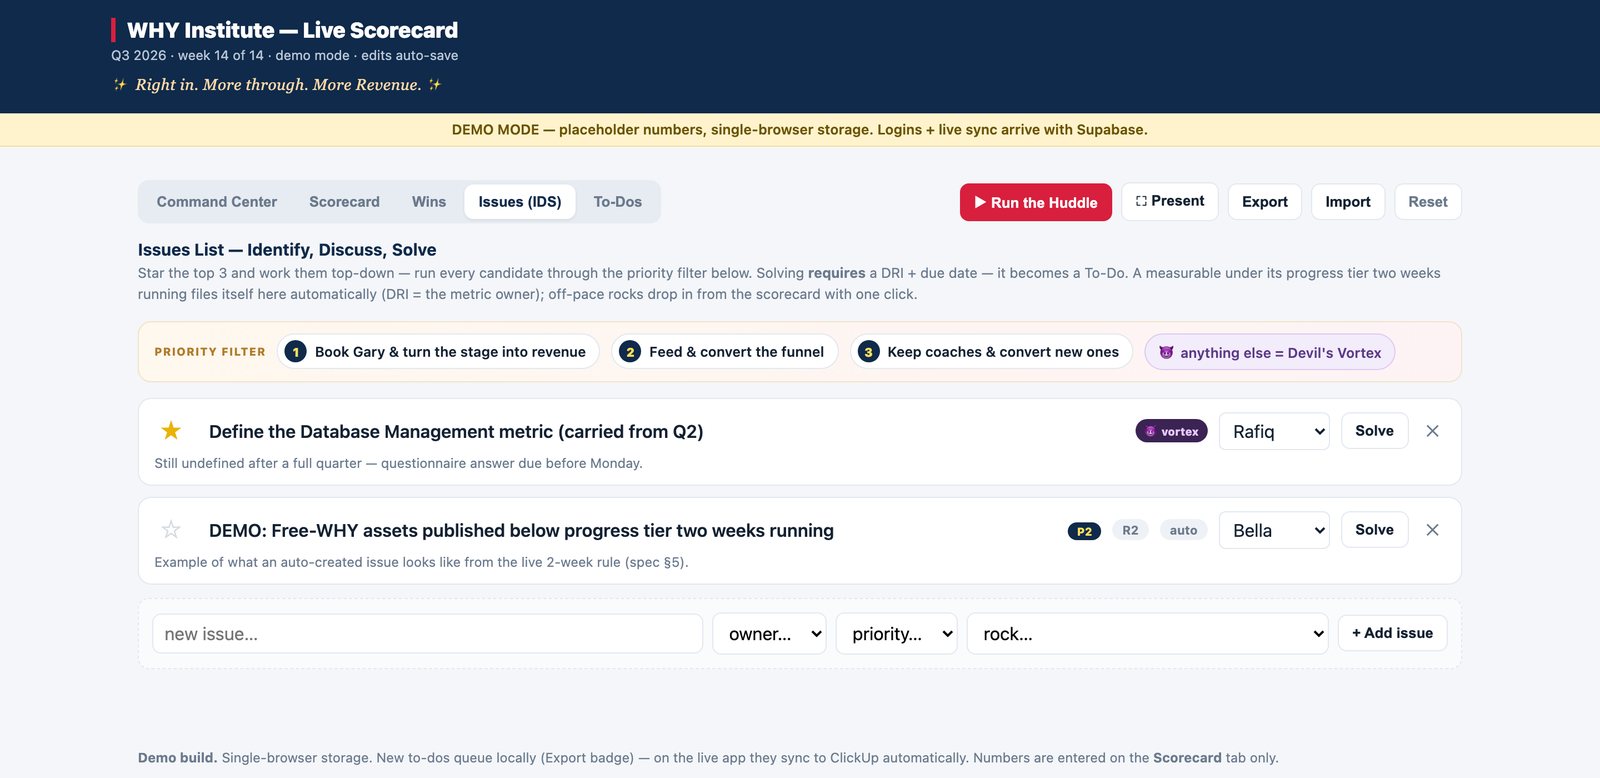Image resolution: width=1600 pixels, height=778 pixels.
Task: Click priority filter number 1 circle
Action: [295, 352]
